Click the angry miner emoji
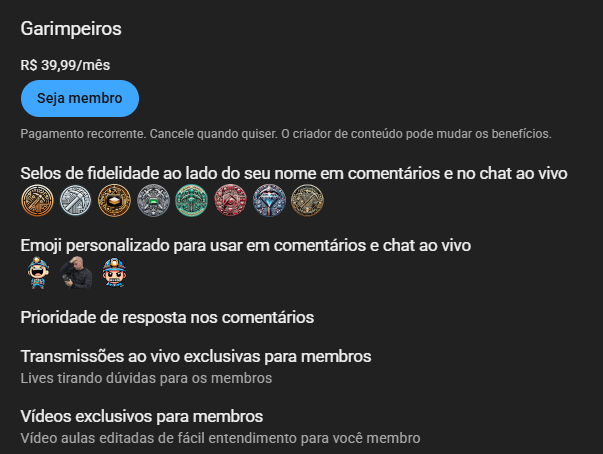 pos(114,273)
